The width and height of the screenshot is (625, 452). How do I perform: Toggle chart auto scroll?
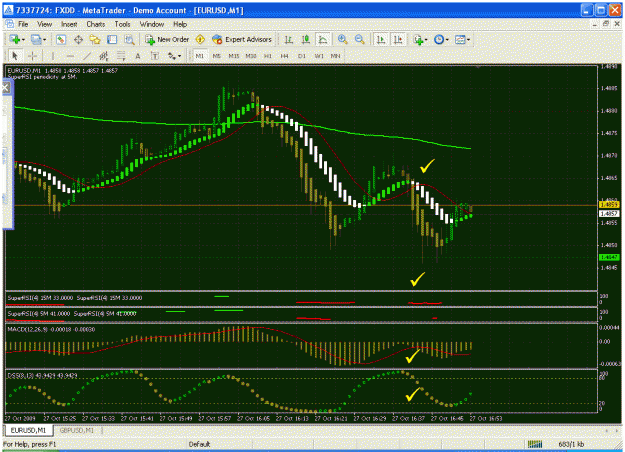pyautogui.click(x=381, y=39)
